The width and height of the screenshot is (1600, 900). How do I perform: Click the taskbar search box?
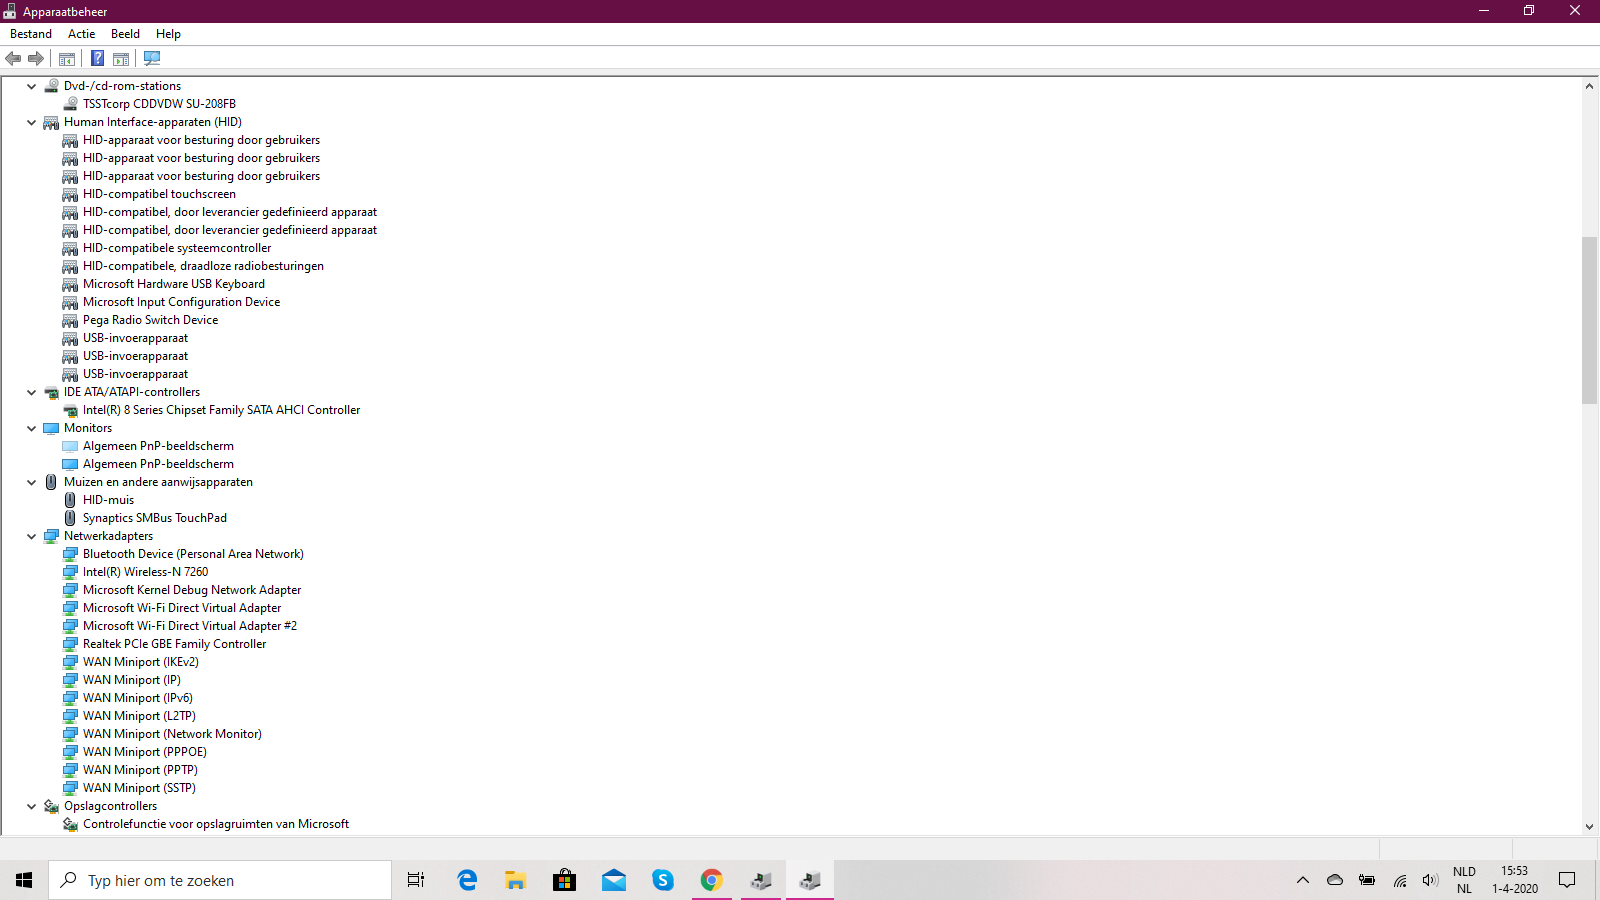(x=220, y=880)
